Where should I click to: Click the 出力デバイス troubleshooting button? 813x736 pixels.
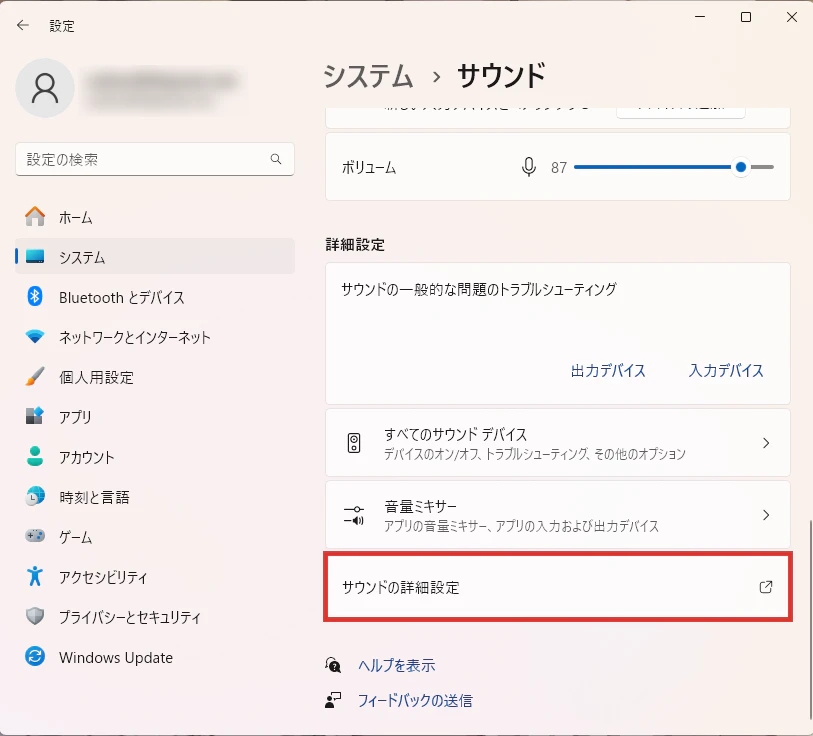[608, 371]
